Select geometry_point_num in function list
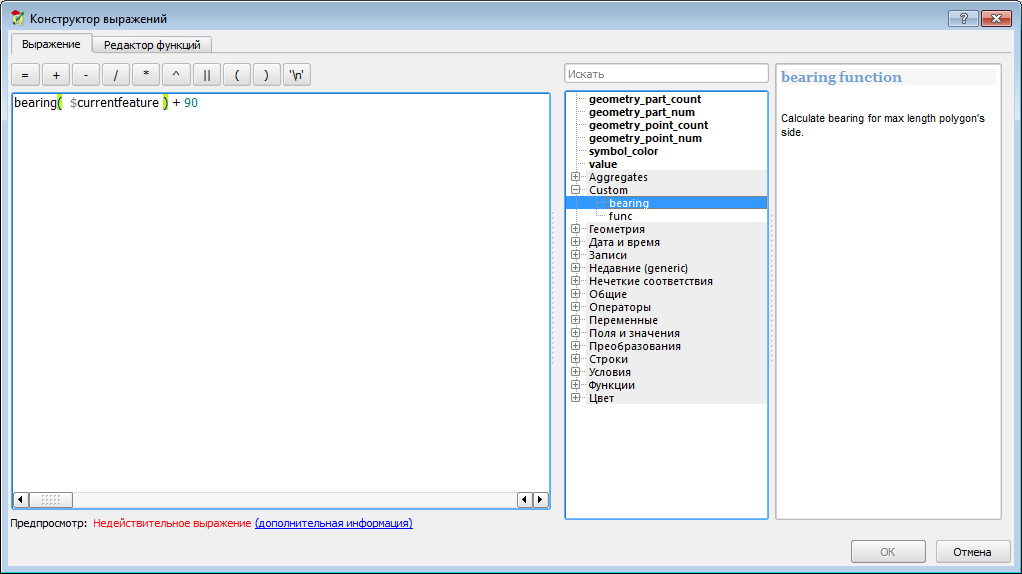1022x574 pixels. click(x=645, y=138)
